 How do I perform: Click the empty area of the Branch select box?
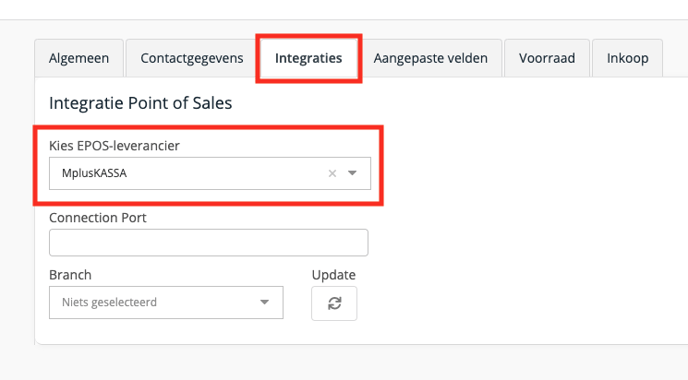206,302
